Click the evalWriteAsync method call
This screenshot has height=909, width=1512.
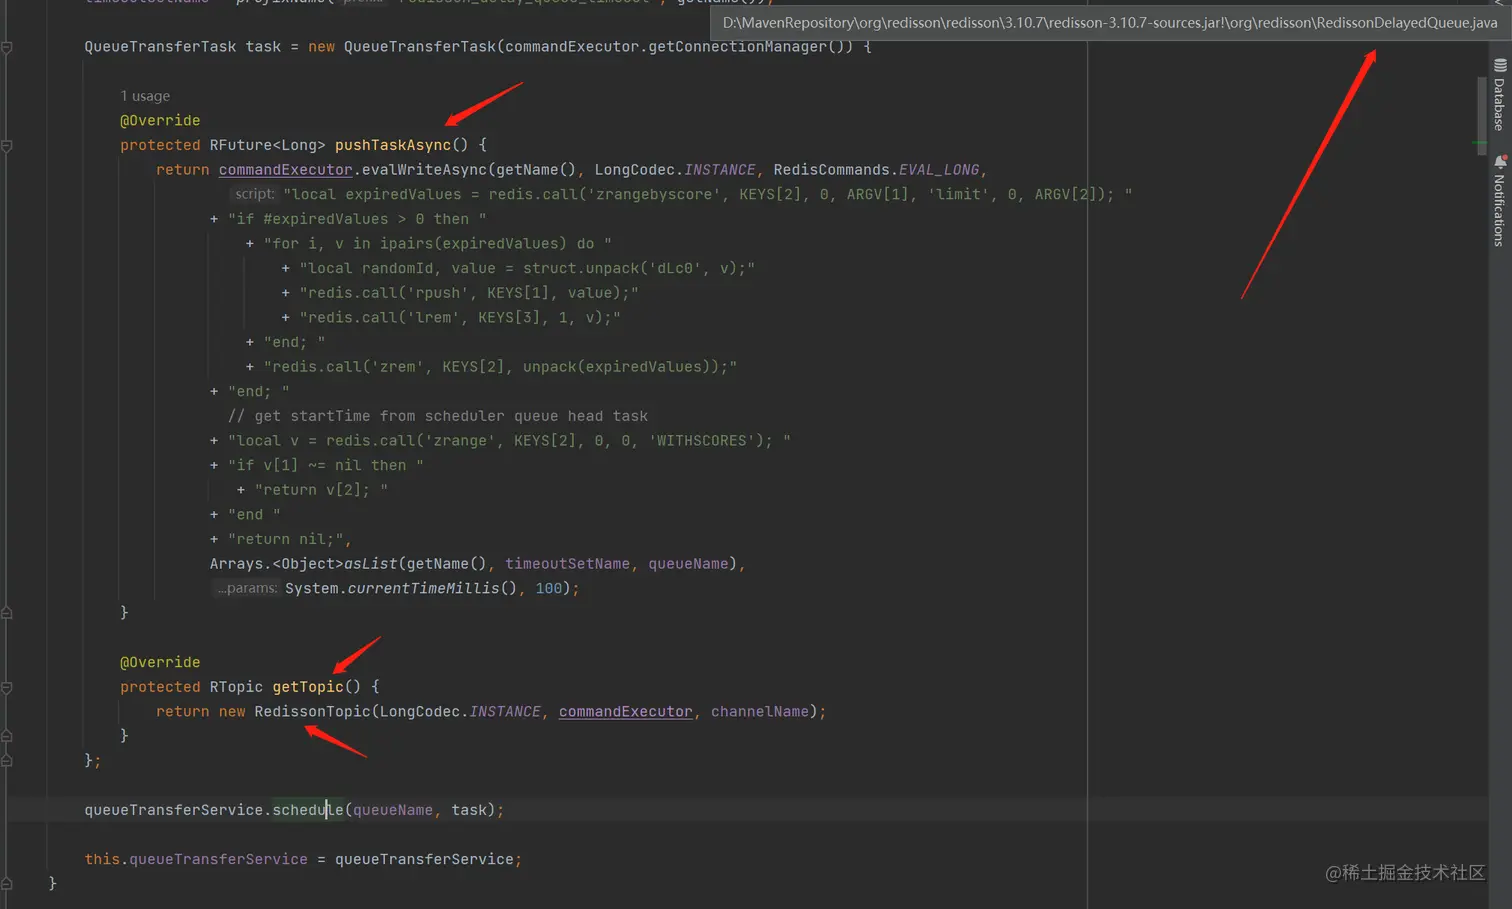click(424, 170)
